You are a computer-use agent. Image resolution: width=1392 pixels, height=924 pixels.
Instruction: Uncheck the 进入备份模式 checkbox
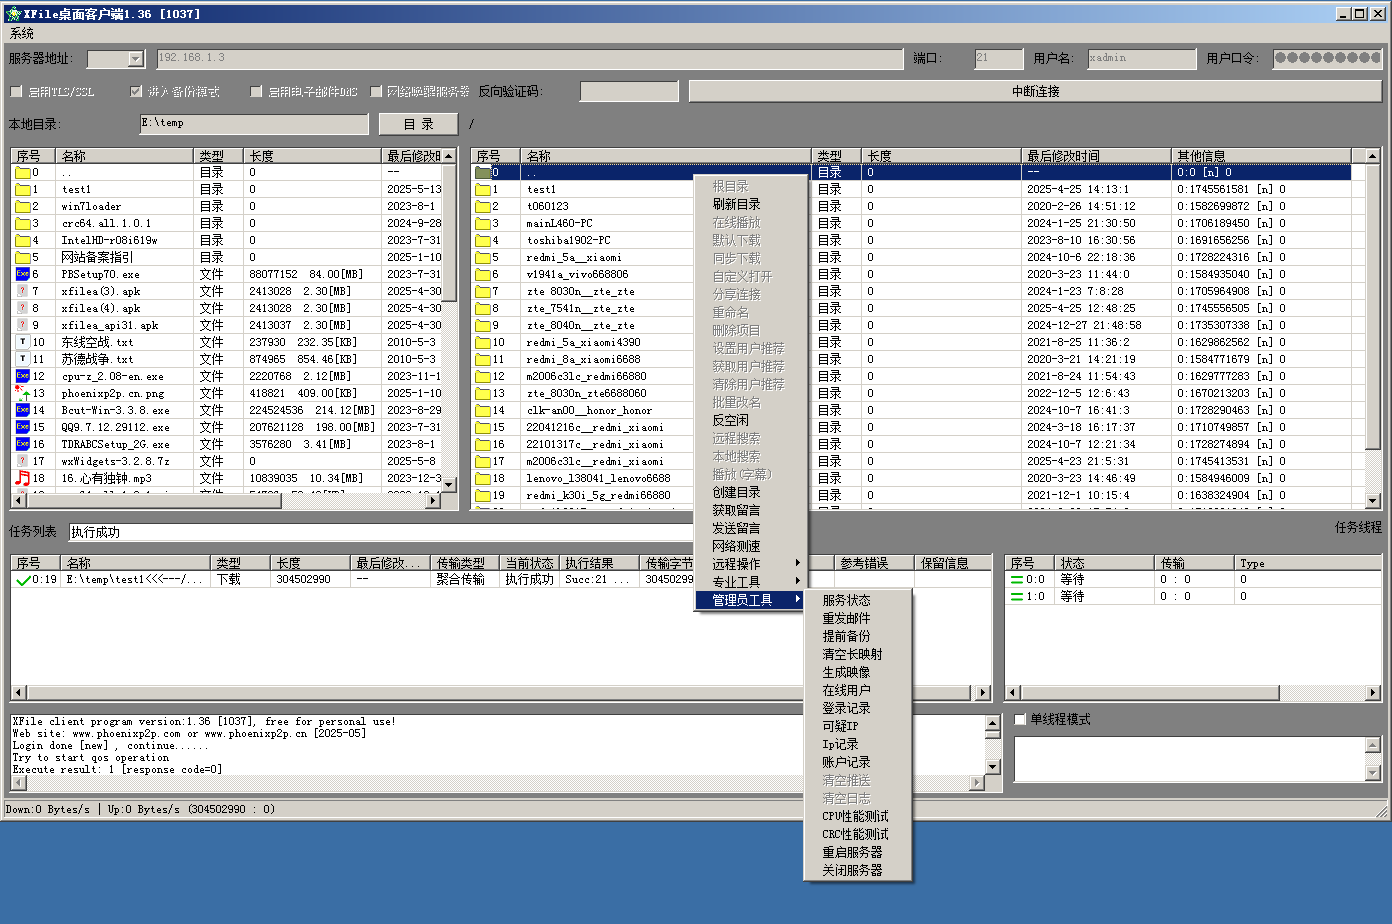(136, 92)
